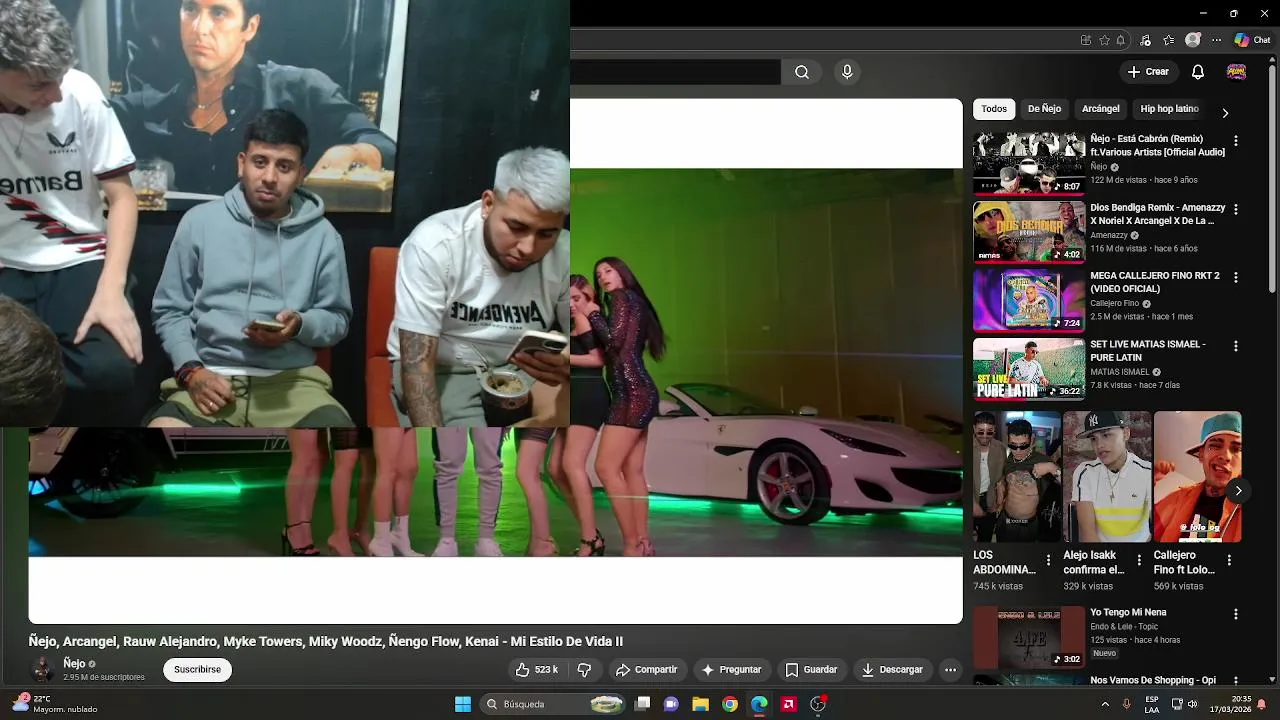Open options for LOS ABDOMINA short
The width and height of the screenshot is (1280, 720).
coord(1048,560)
